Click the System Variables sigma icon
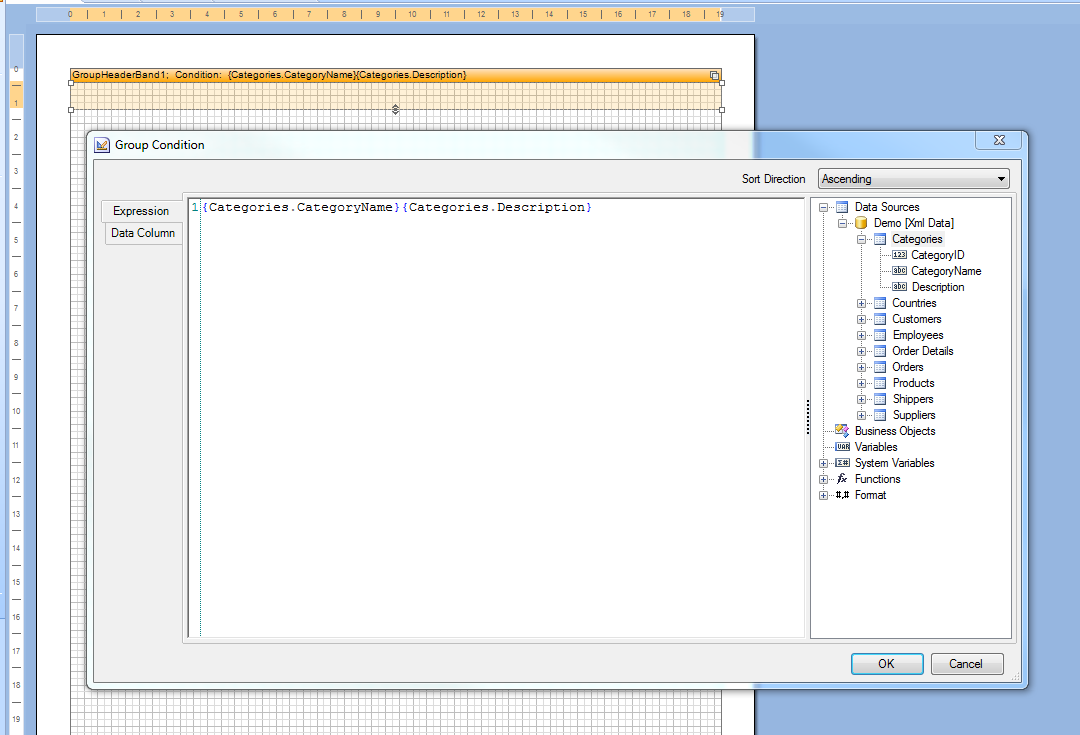 (x=842, y=463)
